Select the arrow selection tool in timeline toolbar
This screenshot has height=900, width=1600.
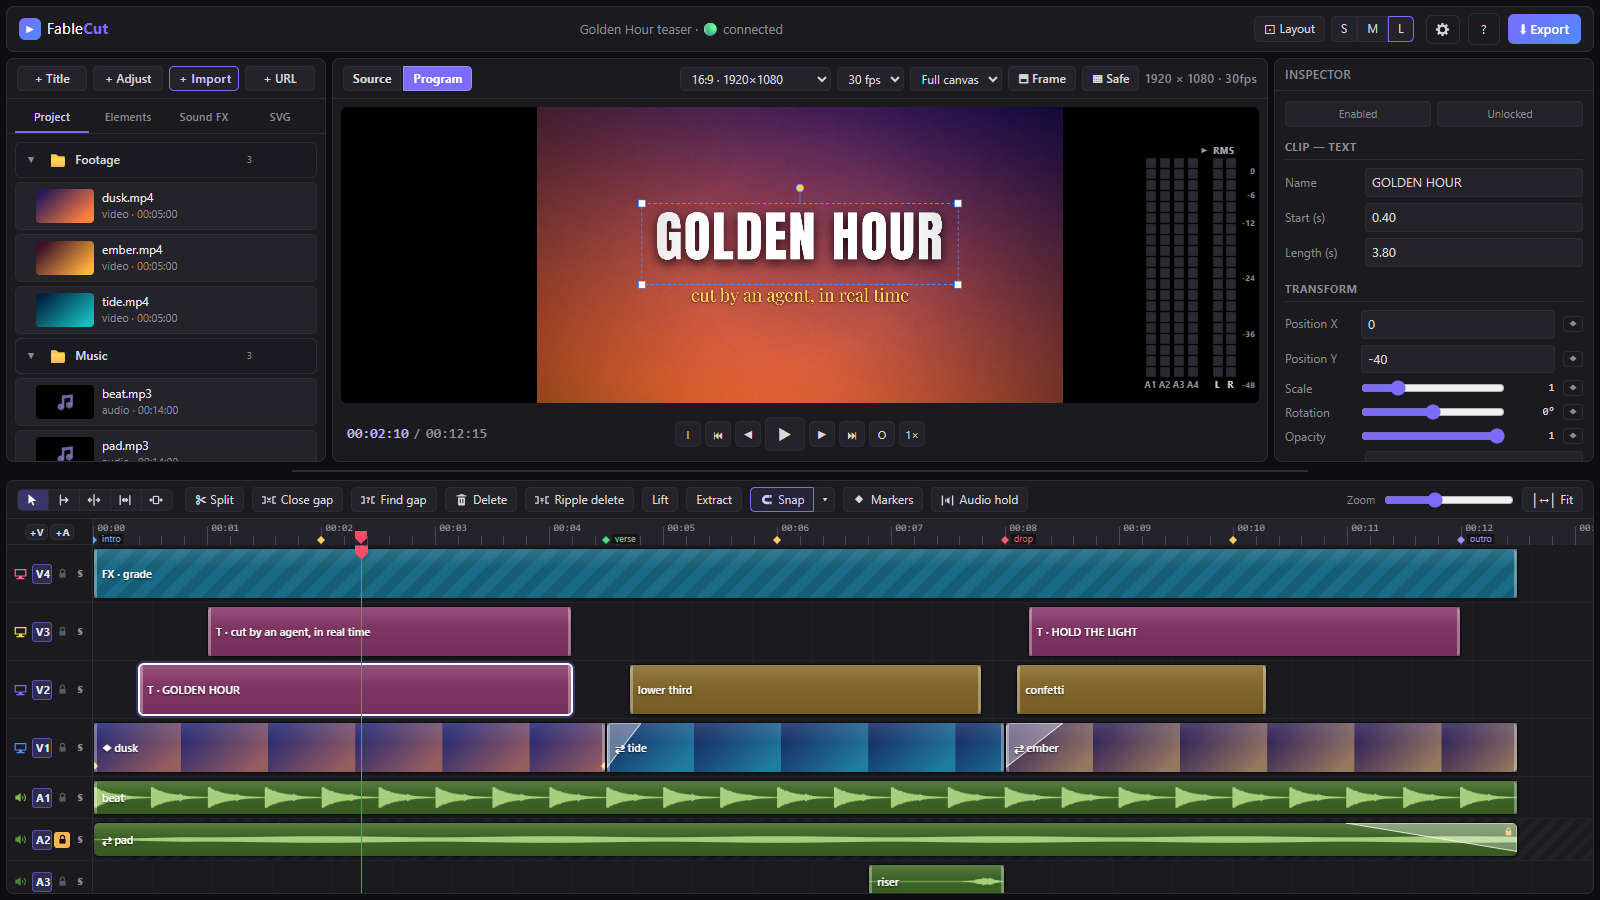coord(32,500)
